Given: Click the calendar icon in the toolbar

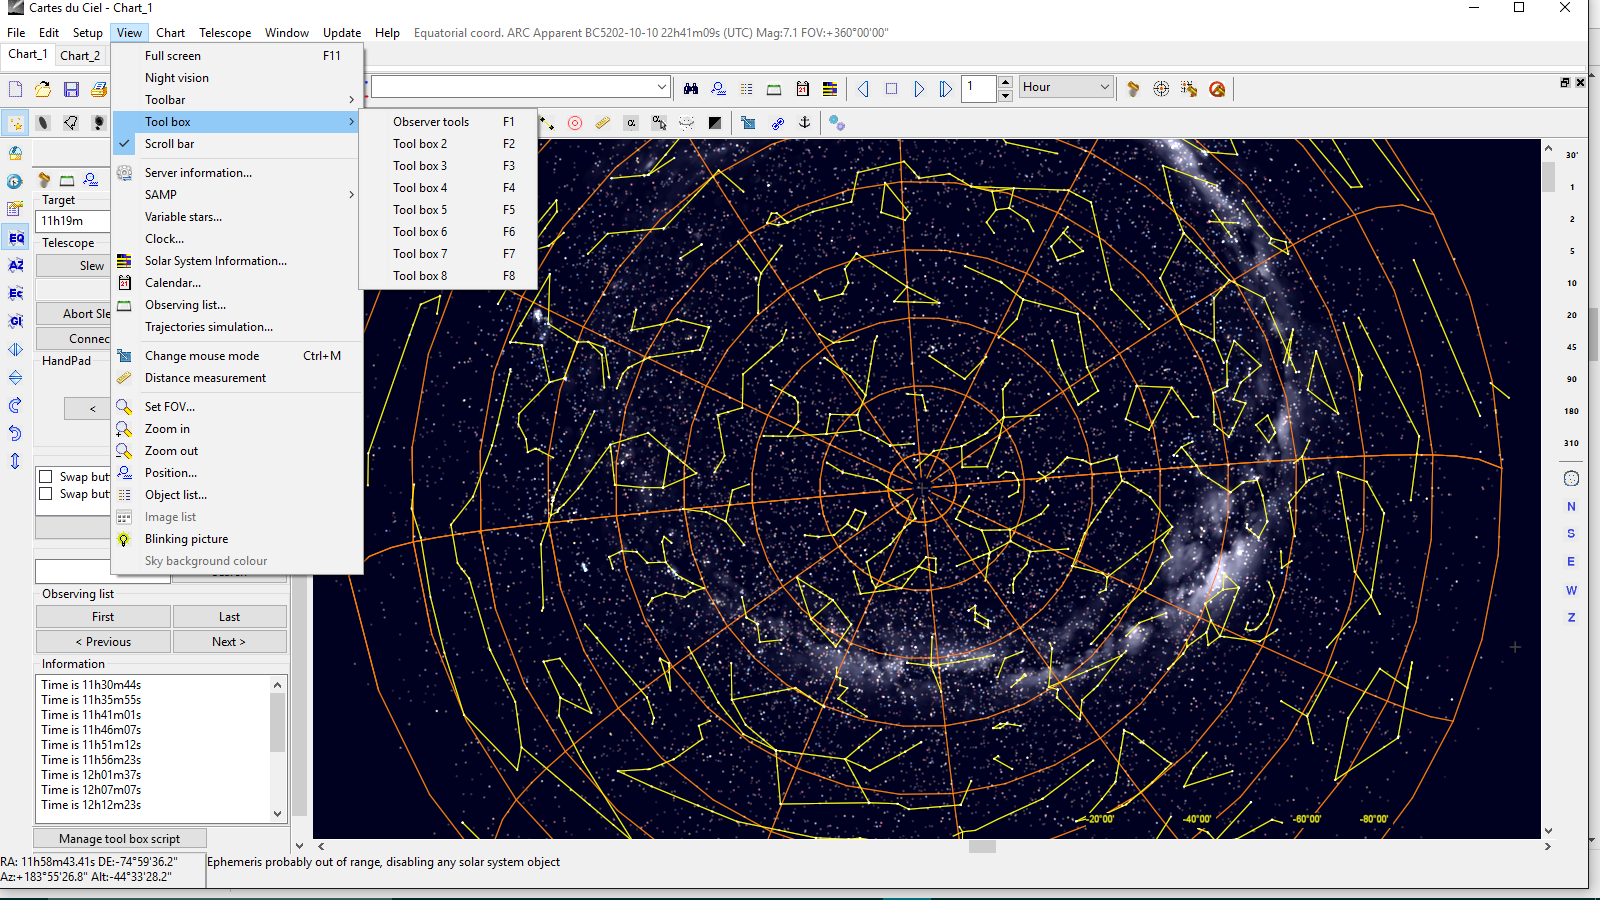Looking at the screenshot, I should tap(802, 89).
